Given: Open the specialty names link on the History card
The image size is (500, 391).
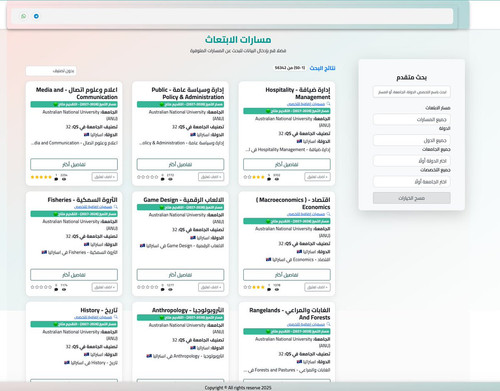Looking at the screenshot, I should point(93,317).
